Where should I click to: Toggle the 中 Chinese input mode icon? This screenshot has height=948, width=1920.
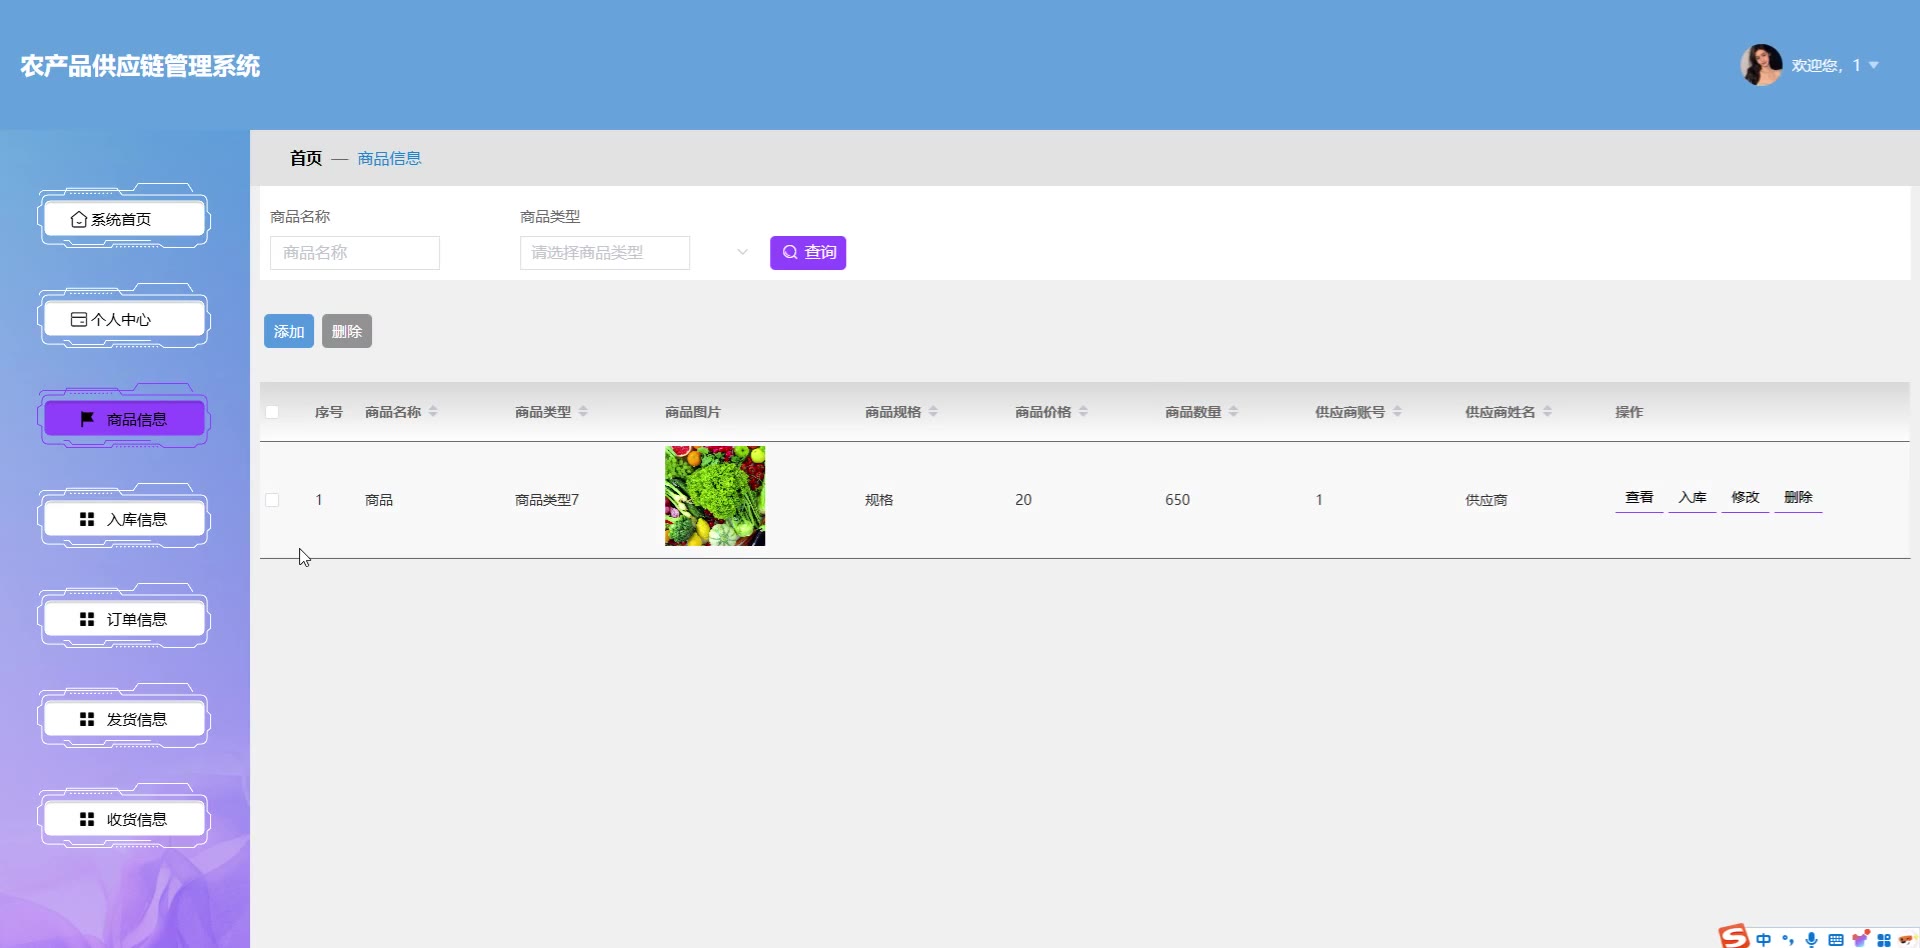(1763, 939)
